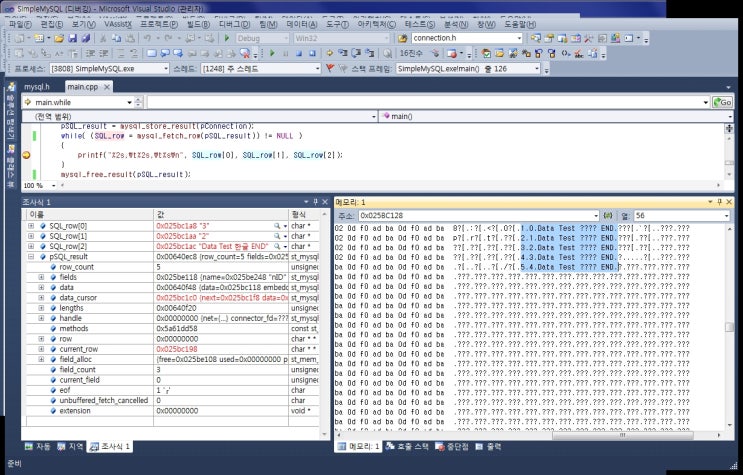743x475 pixels.
Task: Open the 100 % zoom dropdown
Action: pos(54,185)
